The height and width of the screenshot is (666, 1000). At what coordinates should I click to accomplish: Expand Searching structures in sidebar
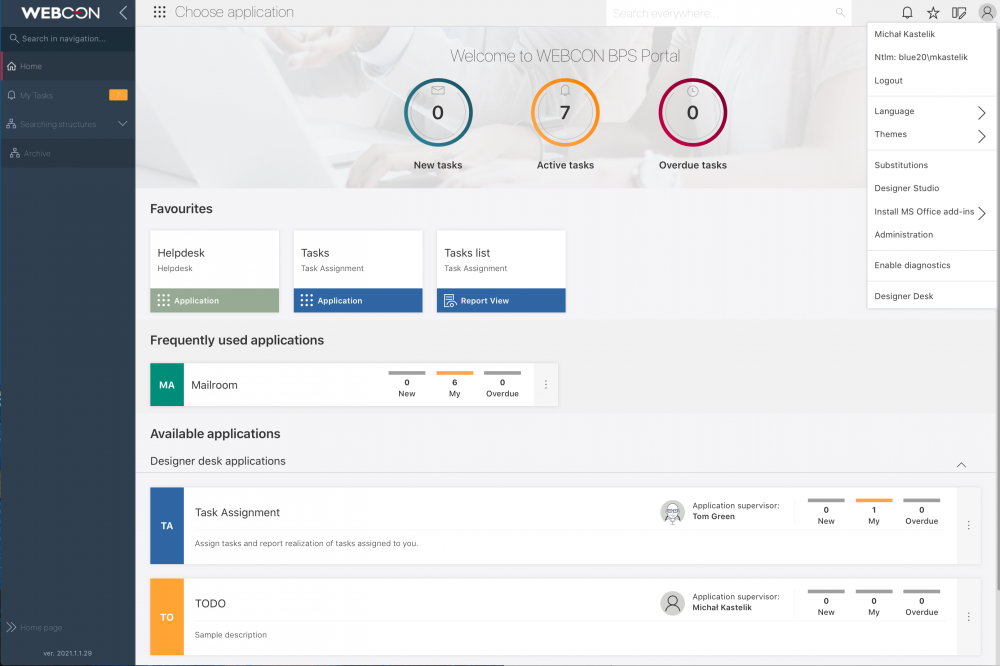point(122,124)
